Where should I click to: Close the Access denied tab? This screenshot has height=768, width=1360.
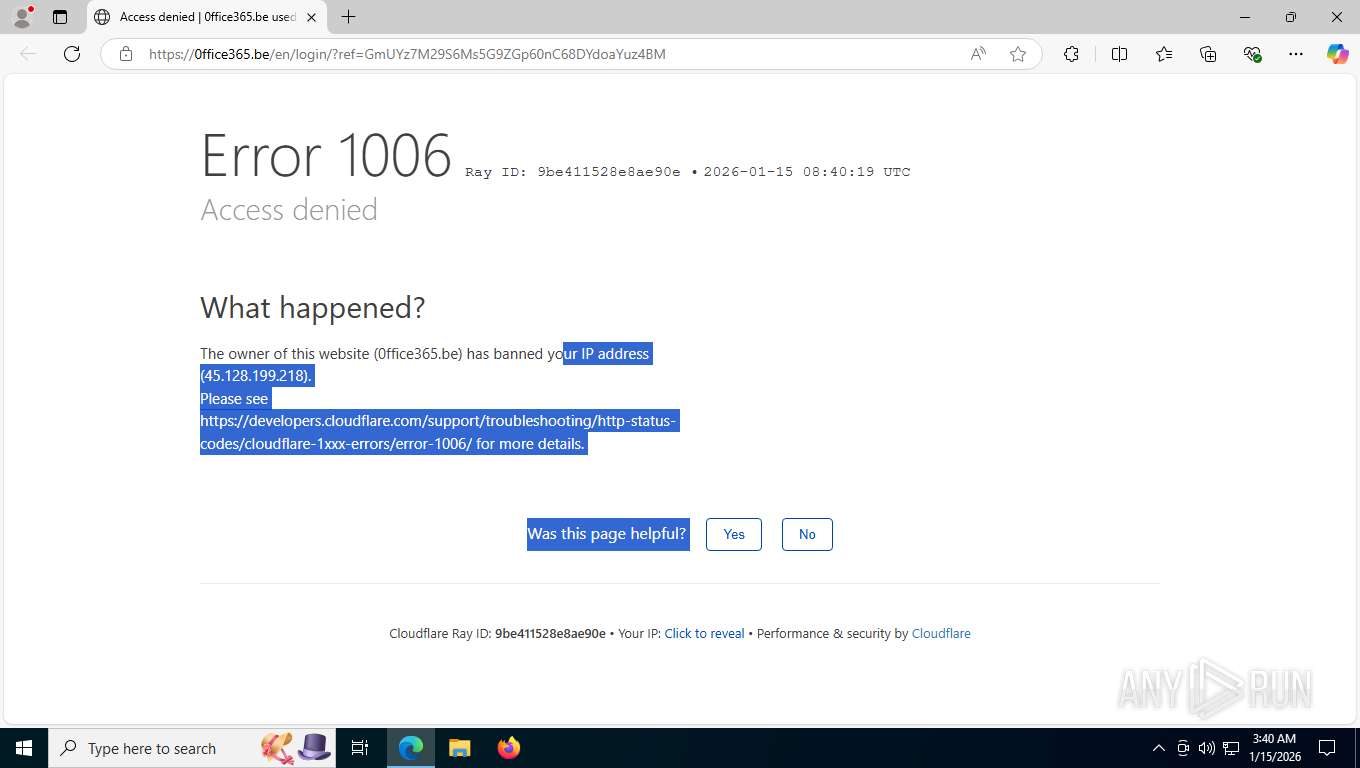[x=311, y=17]
